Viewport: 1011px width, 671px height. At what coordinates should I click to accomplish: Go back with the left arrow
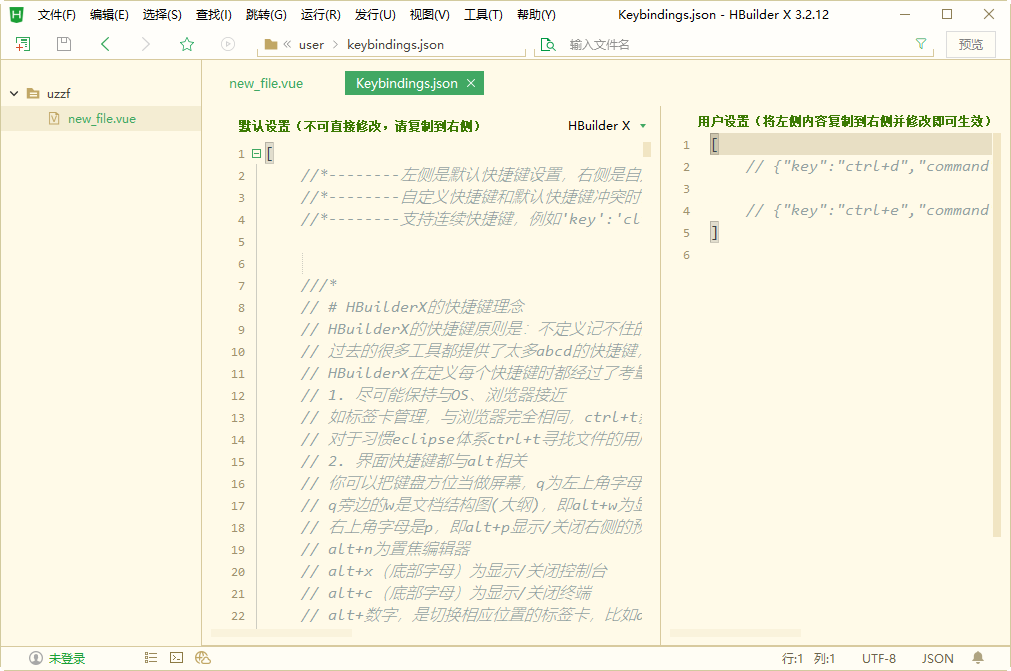click(x=105, y=44)
